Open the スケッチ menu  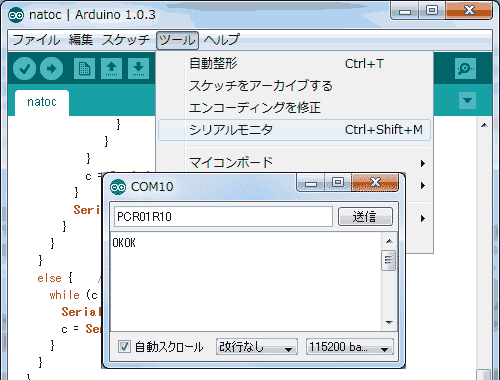pos(126,40)
